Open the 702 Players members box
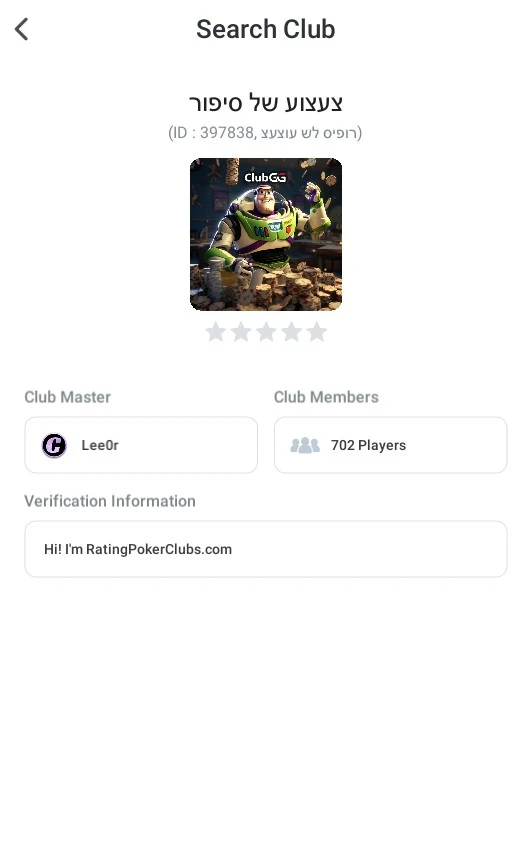Viewport: 531px width, 866px height. [x=391, y=445]
